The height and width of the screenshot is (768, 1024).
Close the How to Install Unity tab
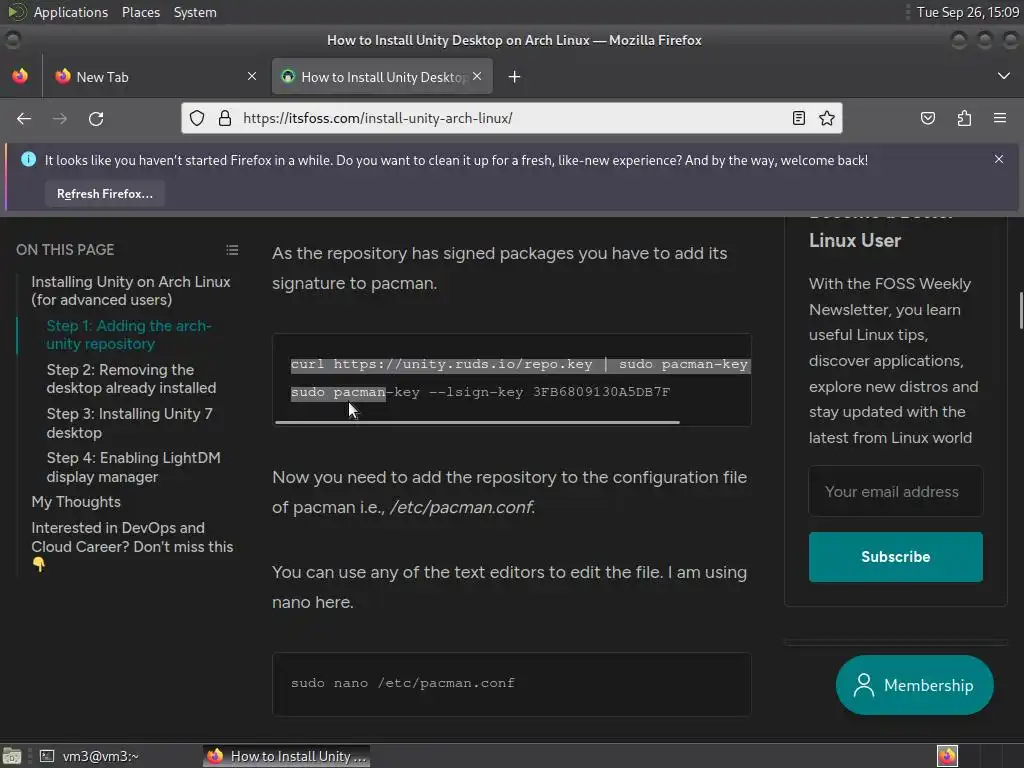tap(477, 76)
